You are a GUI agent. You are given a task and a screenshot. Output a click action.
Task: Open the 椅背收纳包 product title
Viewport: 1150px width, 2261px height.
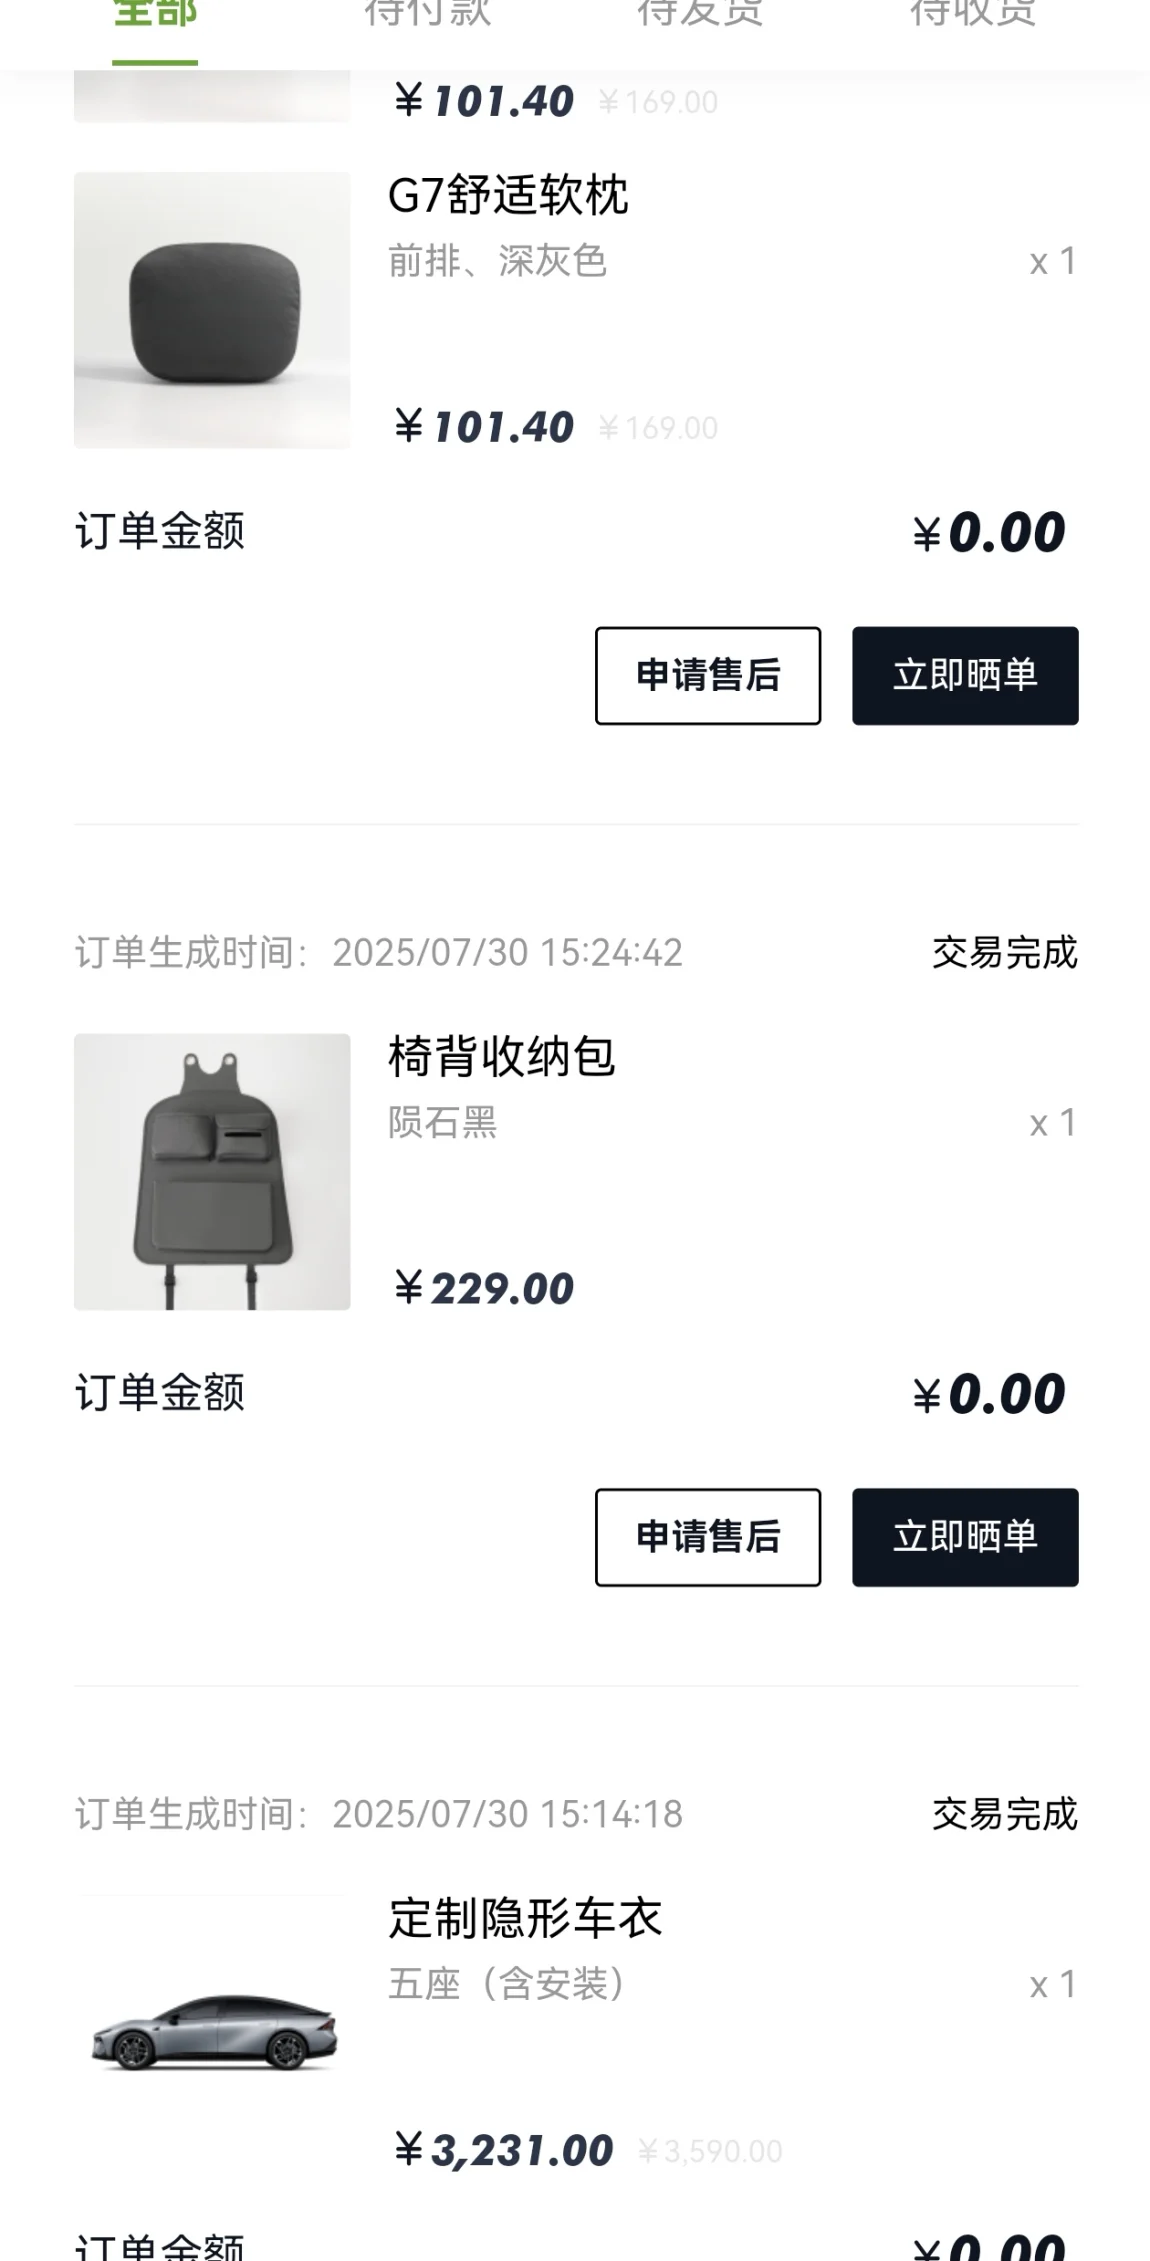pyautogui.click(x=501, y=1057)
